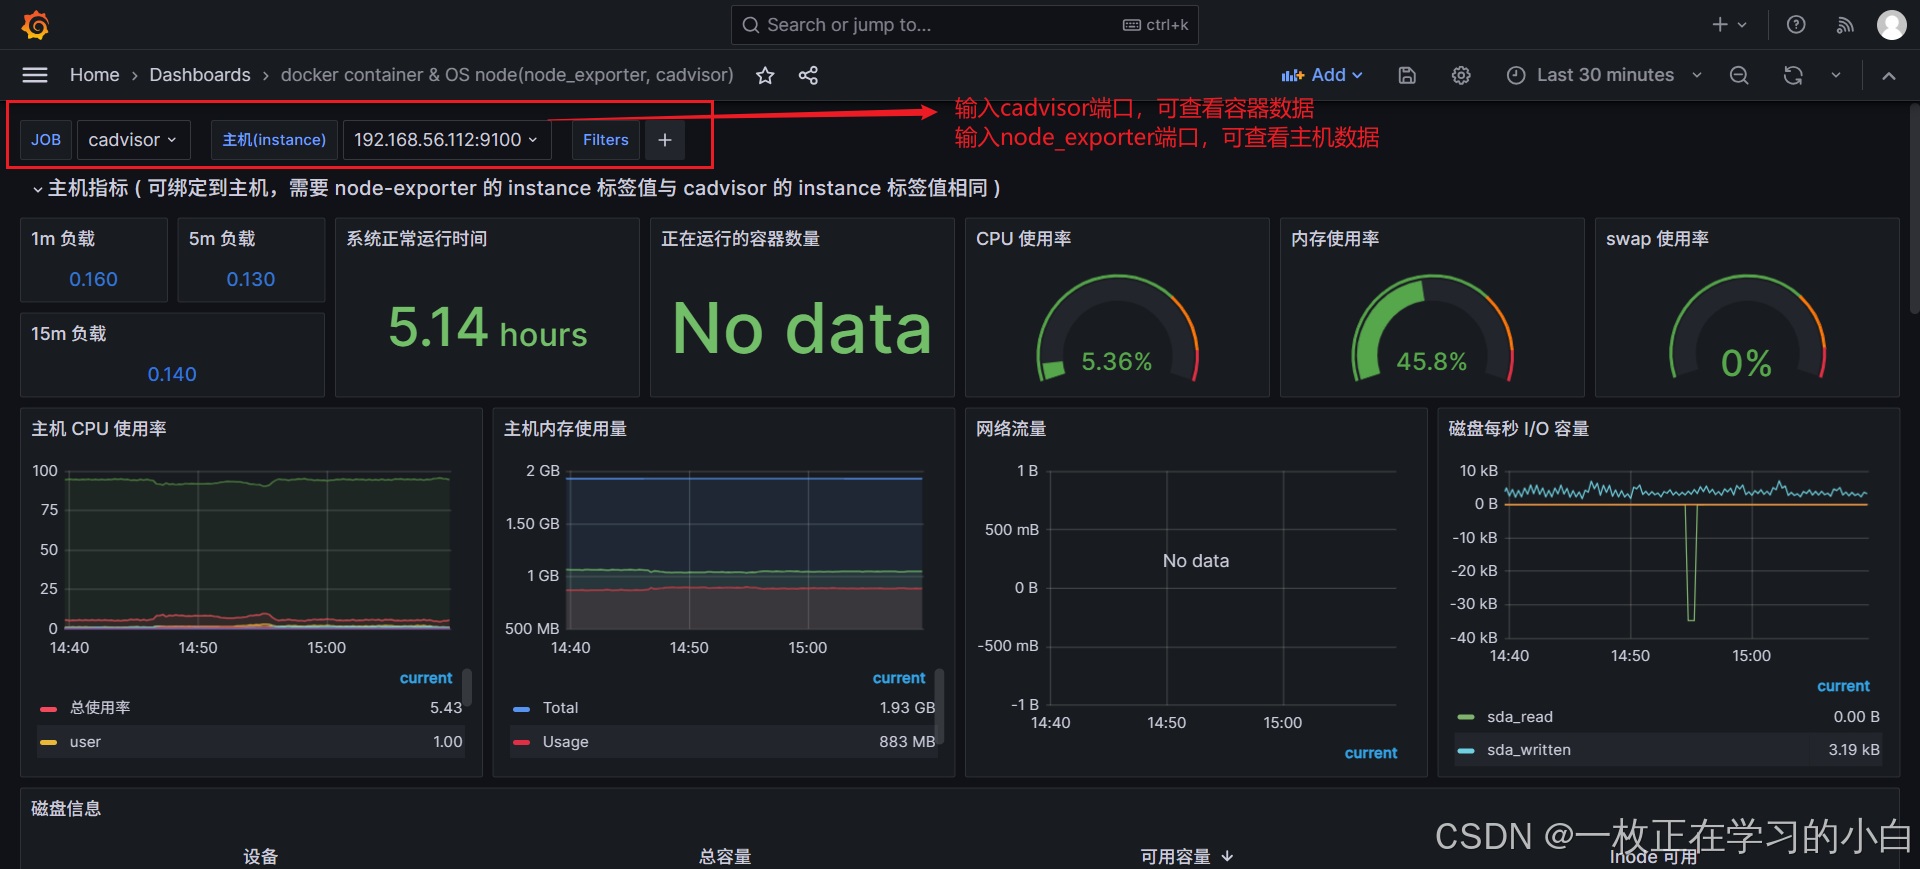The height and width of the screenshot is (869, 1920).
Task: Share the dashboard via share icon
Action: click(808, 75)
